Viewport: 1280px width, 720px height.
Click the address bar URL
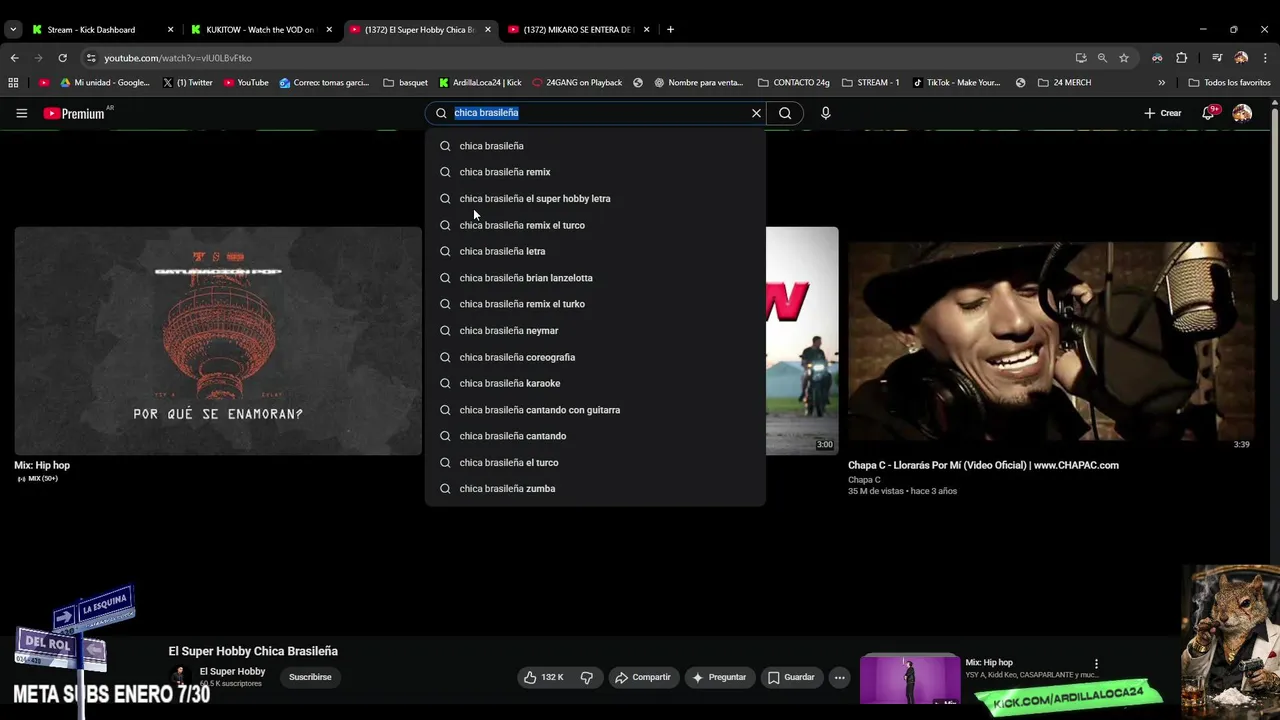point(178,58)
